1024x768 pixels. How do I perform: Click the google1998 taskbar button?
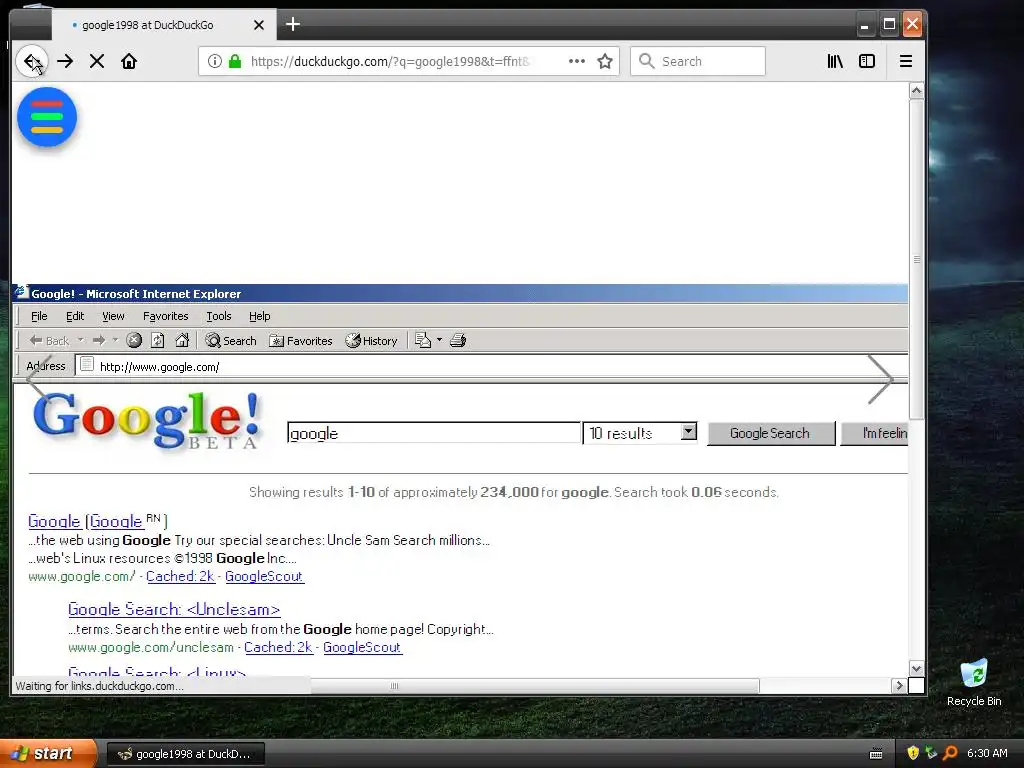185,754
